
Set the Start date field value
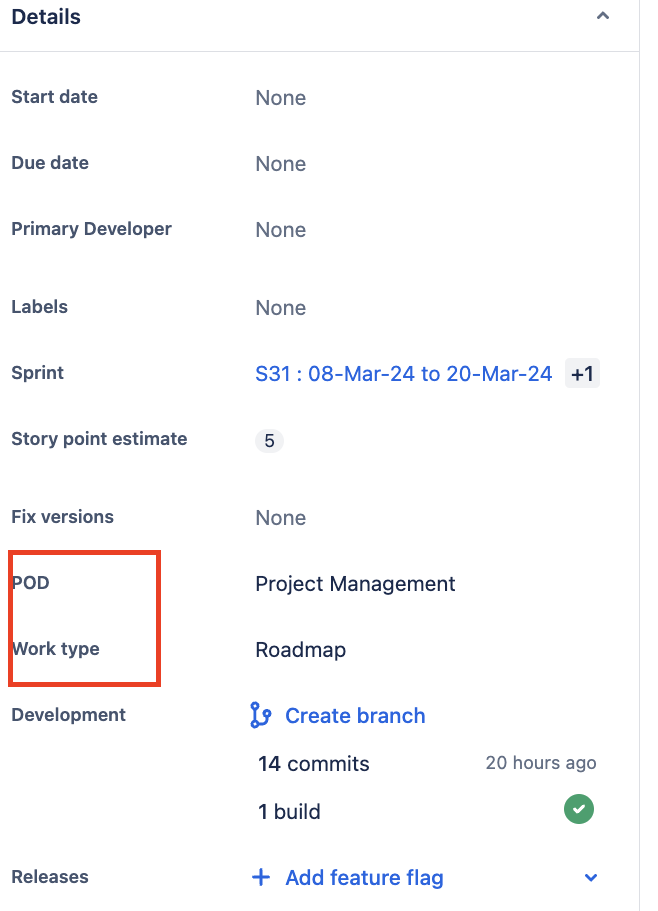click(280, 98)
